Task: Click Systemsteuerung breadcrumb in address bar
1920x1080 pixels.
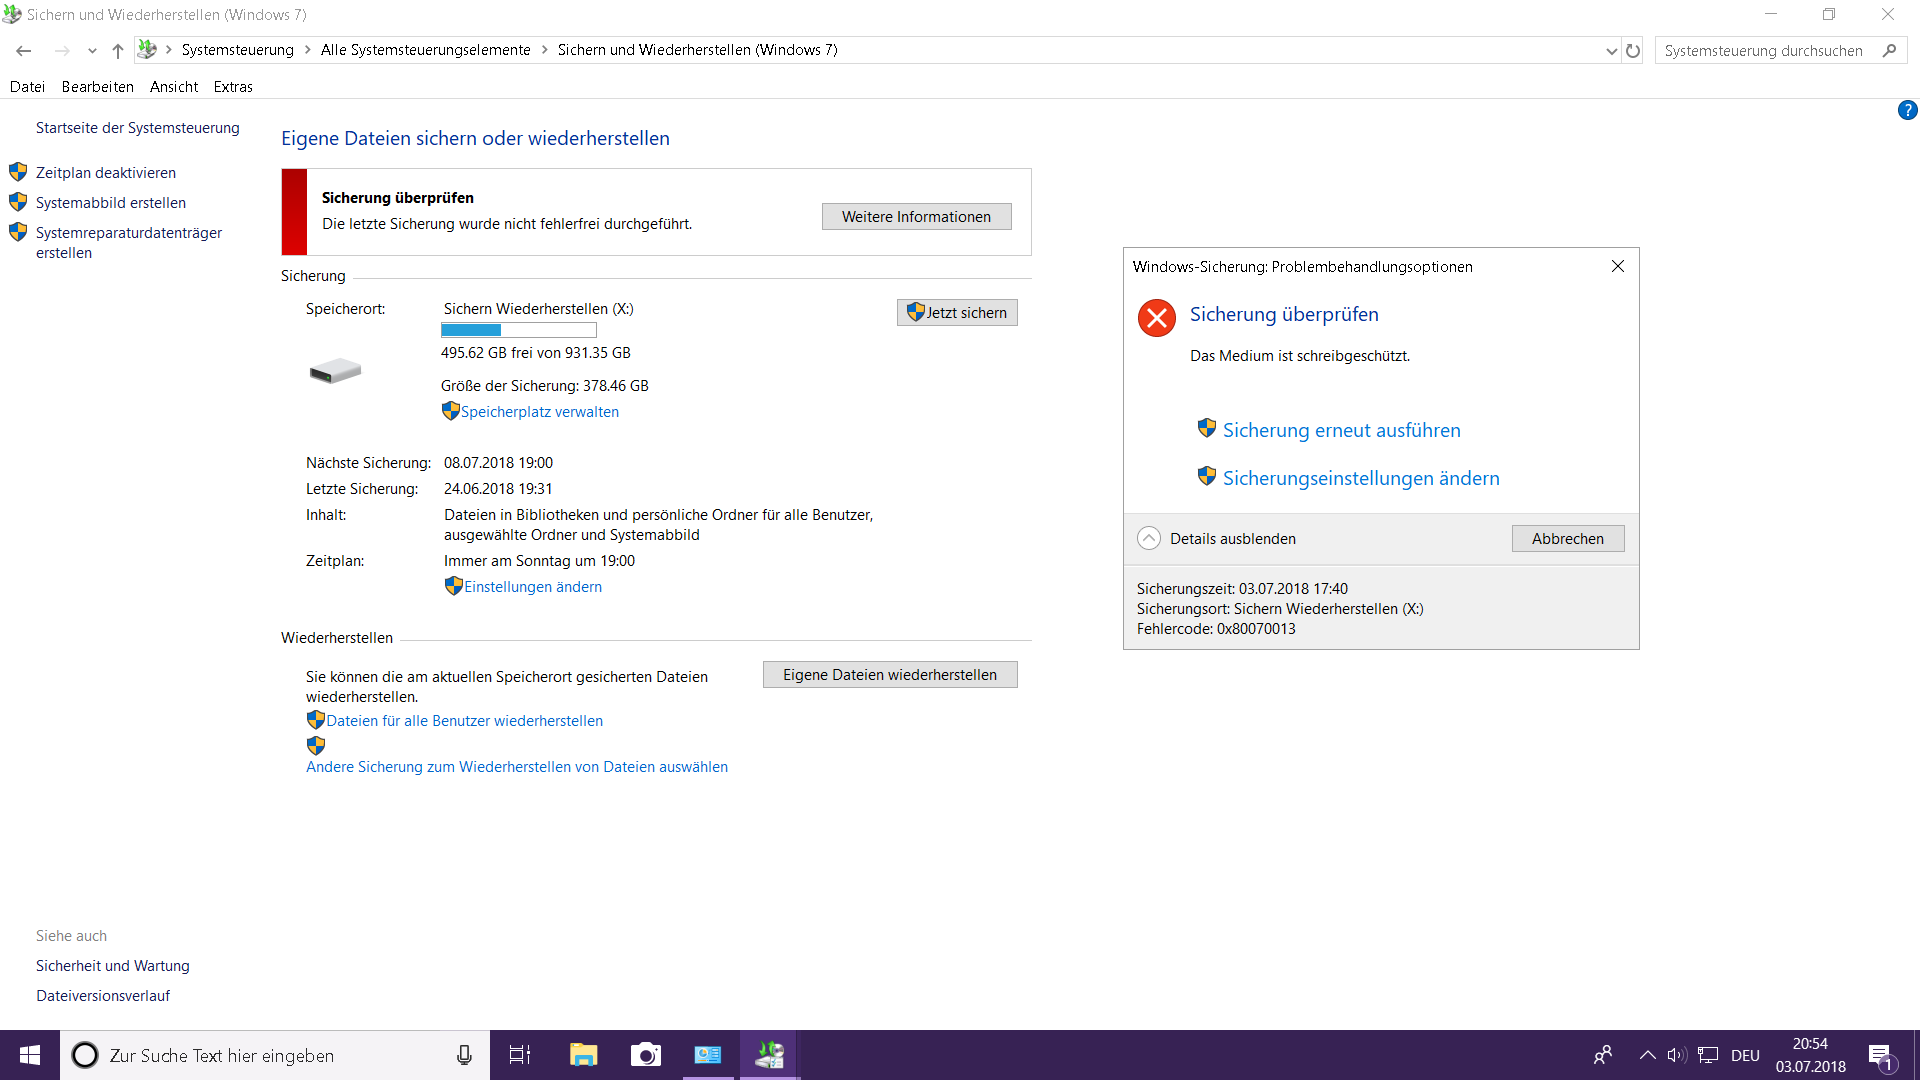Action: (238, 50)
